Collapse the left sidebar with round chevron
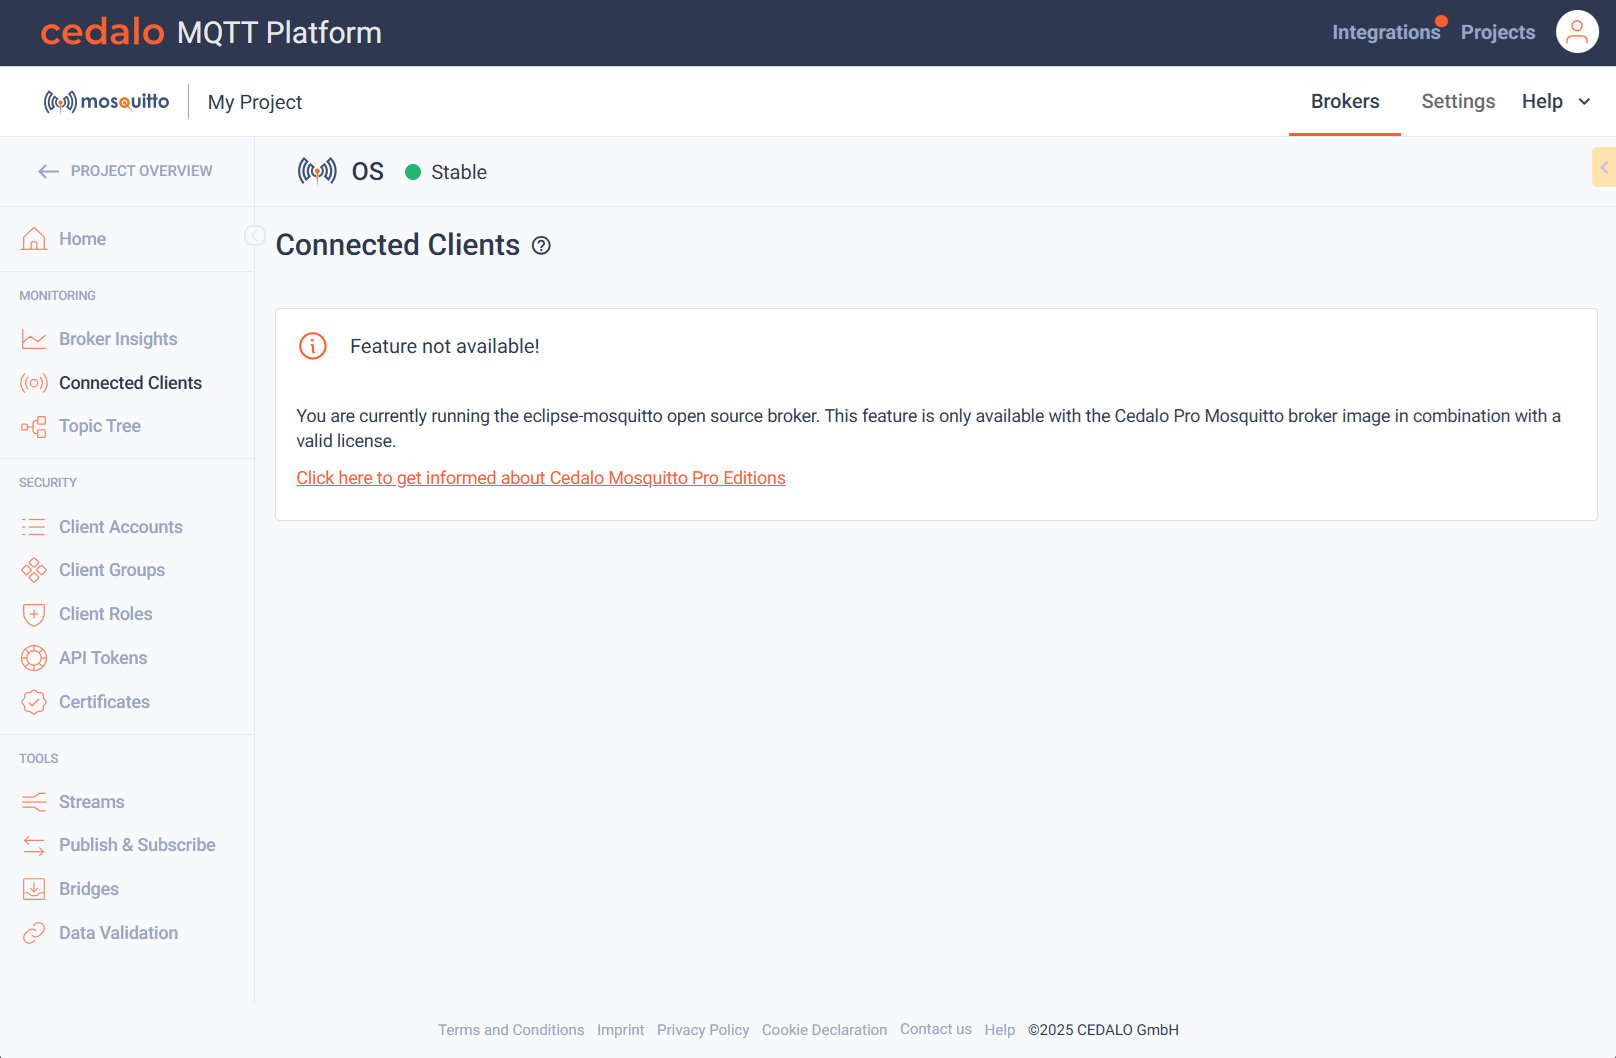1616x1058 pixels. pos(255,236)
